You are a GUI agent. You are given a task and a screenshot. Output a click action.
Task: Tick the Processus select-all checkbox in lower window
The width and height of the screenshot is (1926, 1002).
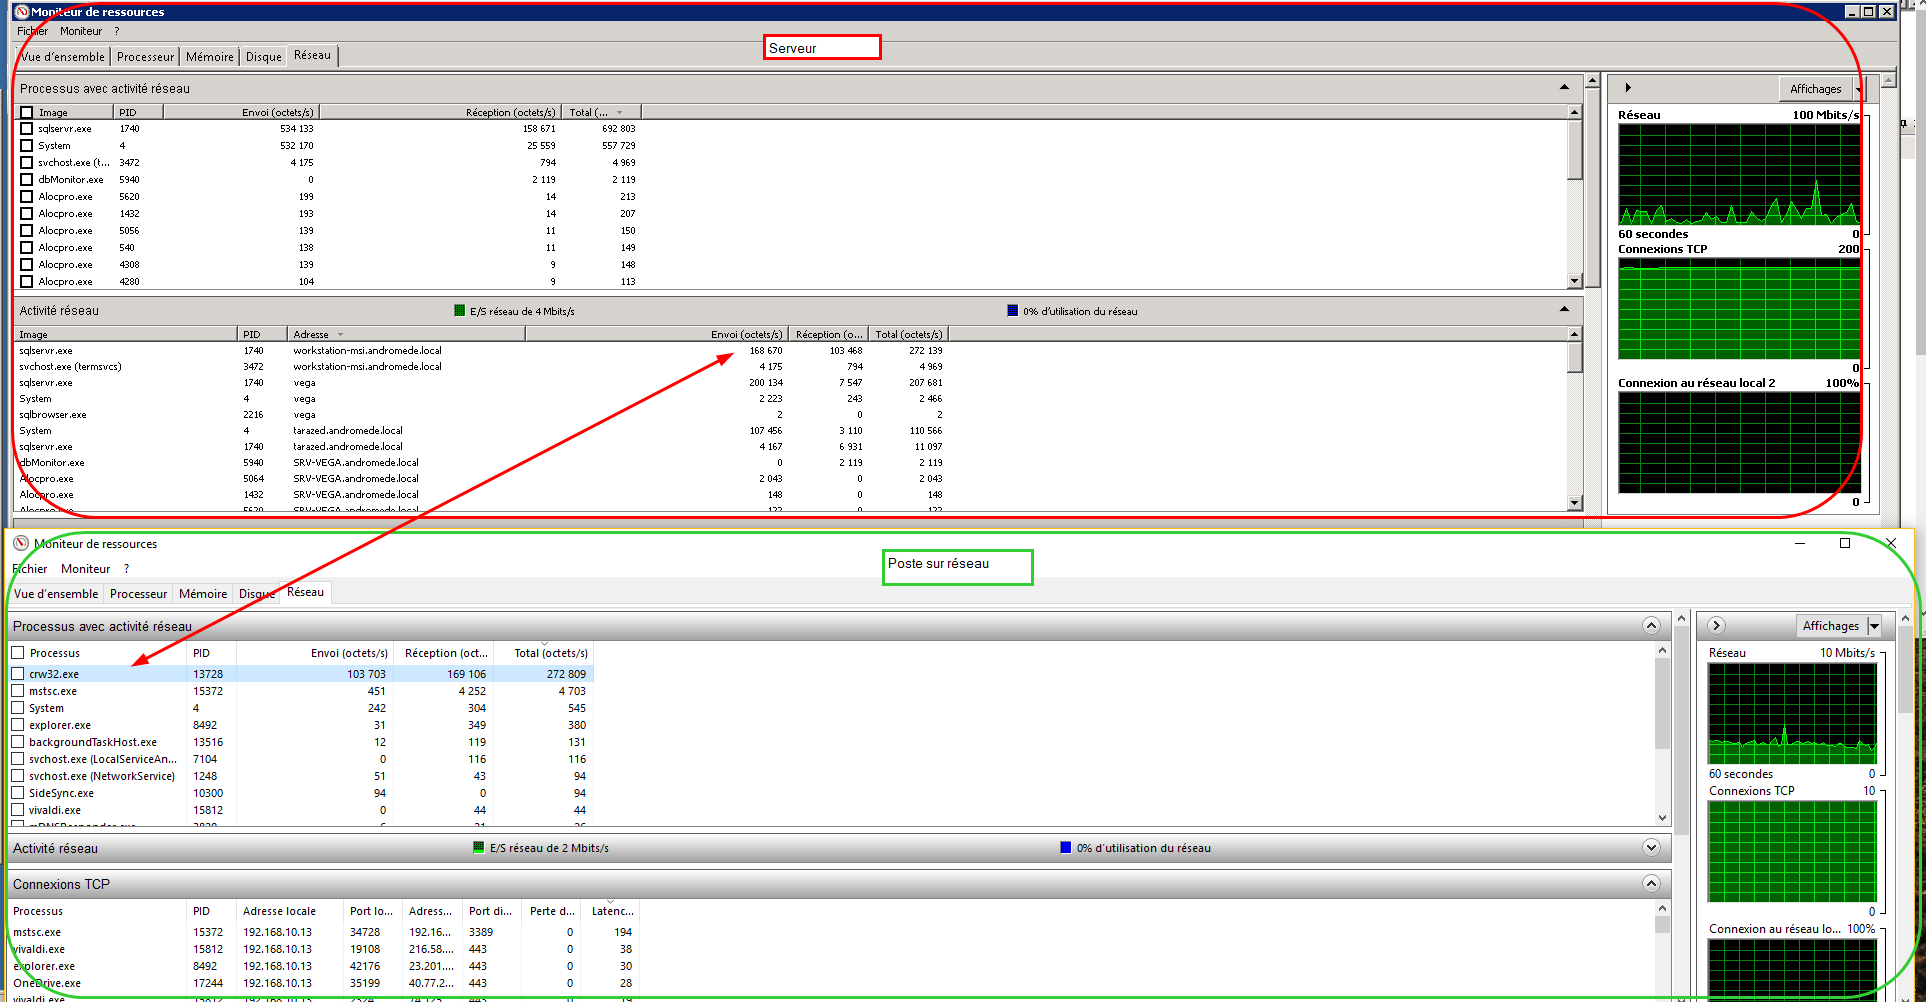18,652
